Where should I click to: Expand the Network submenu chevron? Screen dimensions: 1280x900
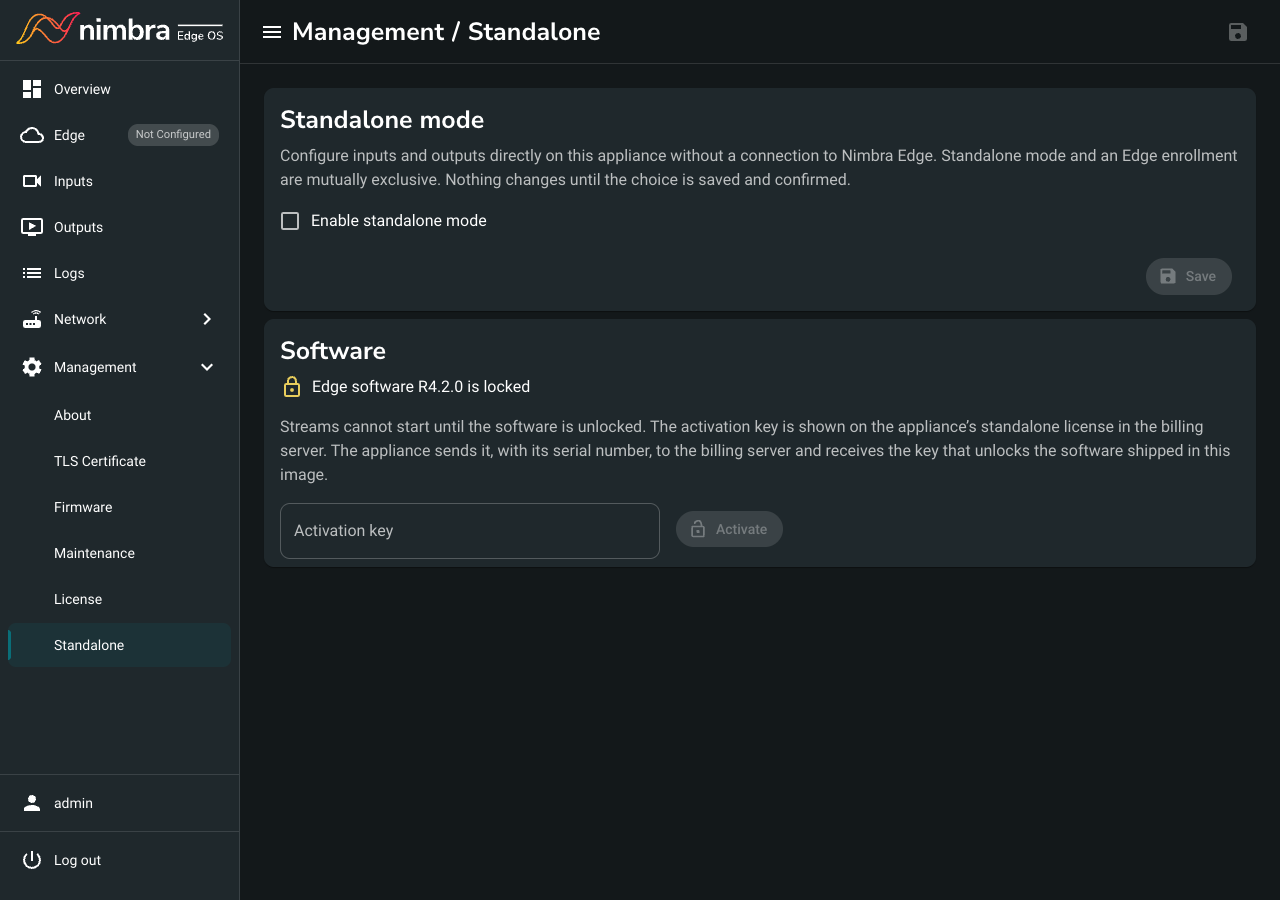pyautogui.click(x=207, y=319)
